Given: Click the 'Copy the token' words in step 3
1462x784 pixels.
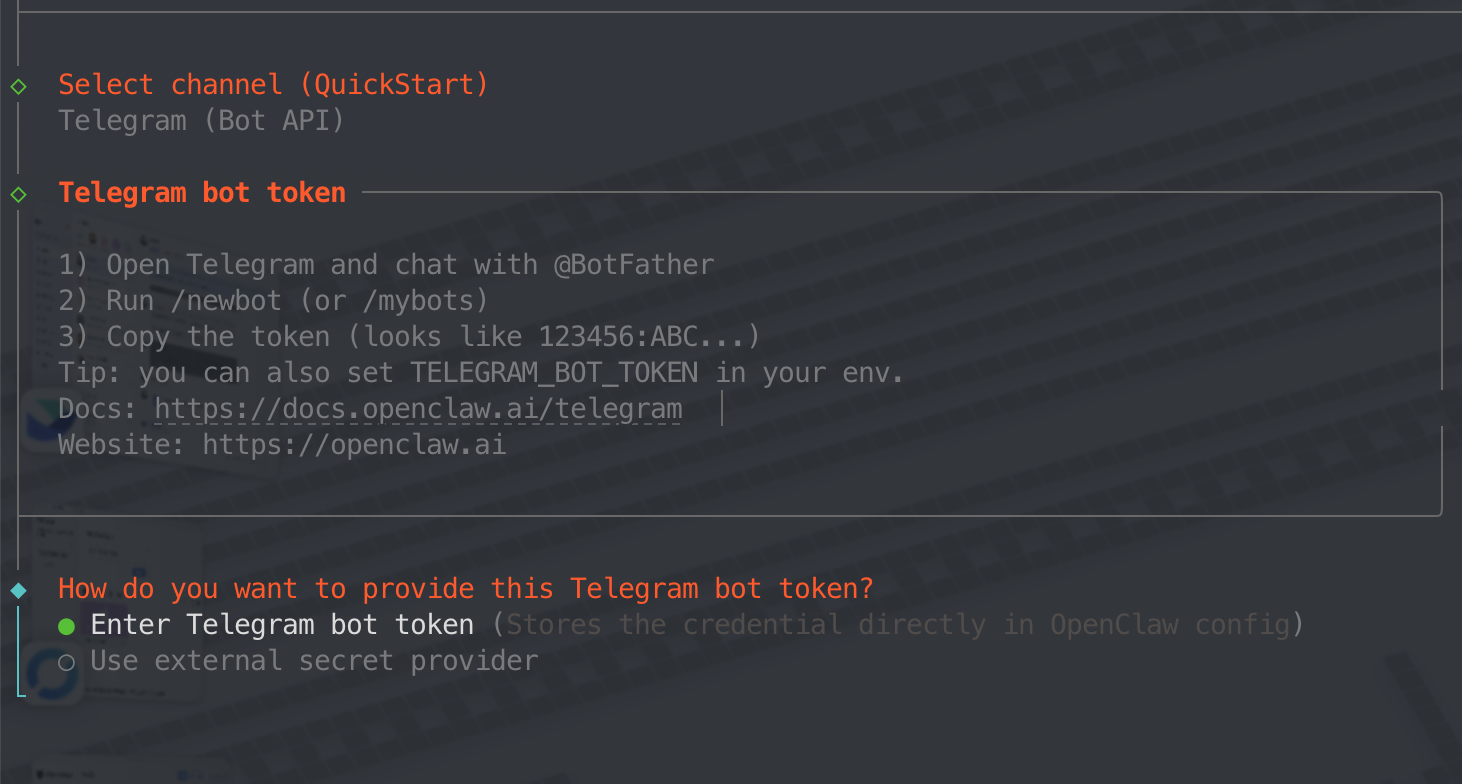Looking at the screenshot, I should click(218, 337).
